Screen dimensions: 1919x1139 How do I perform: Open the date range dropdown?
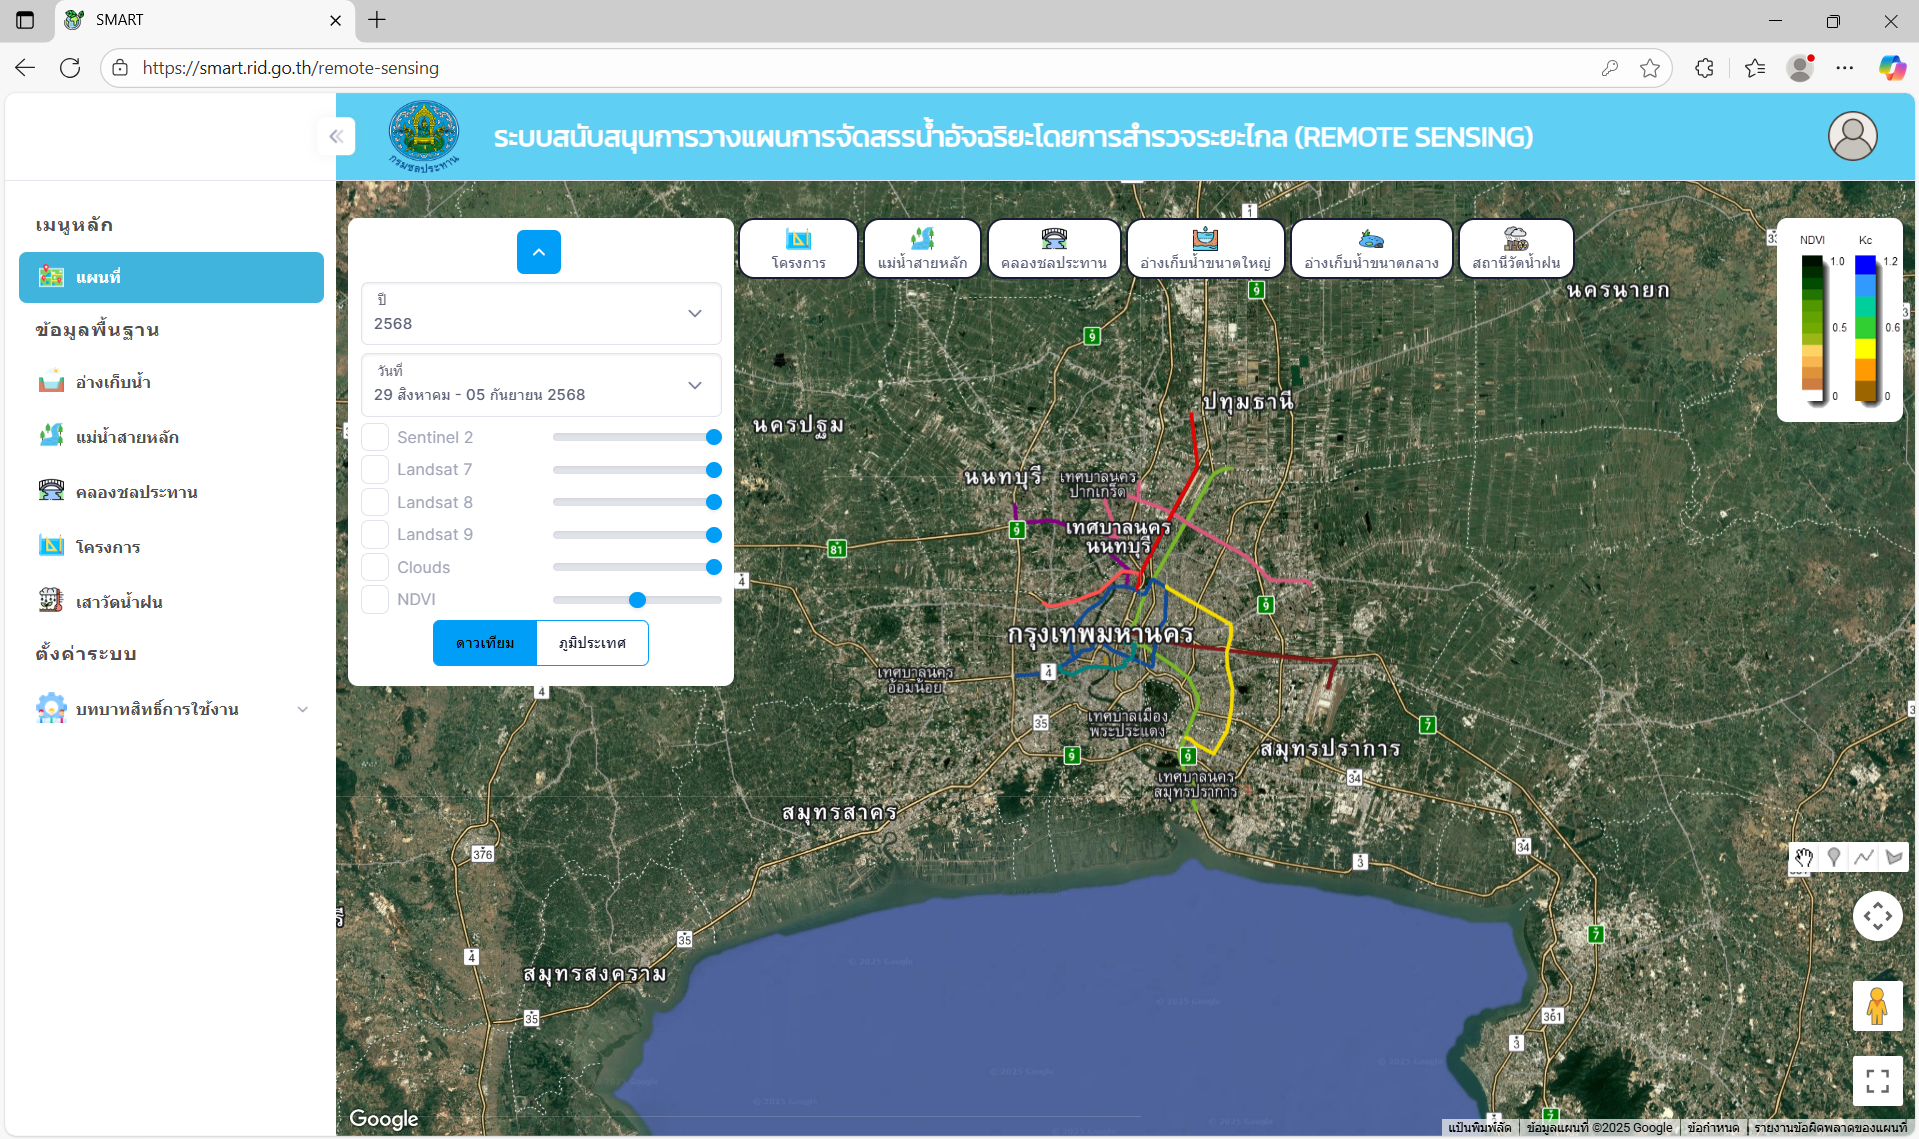click(x=540, y=385)
